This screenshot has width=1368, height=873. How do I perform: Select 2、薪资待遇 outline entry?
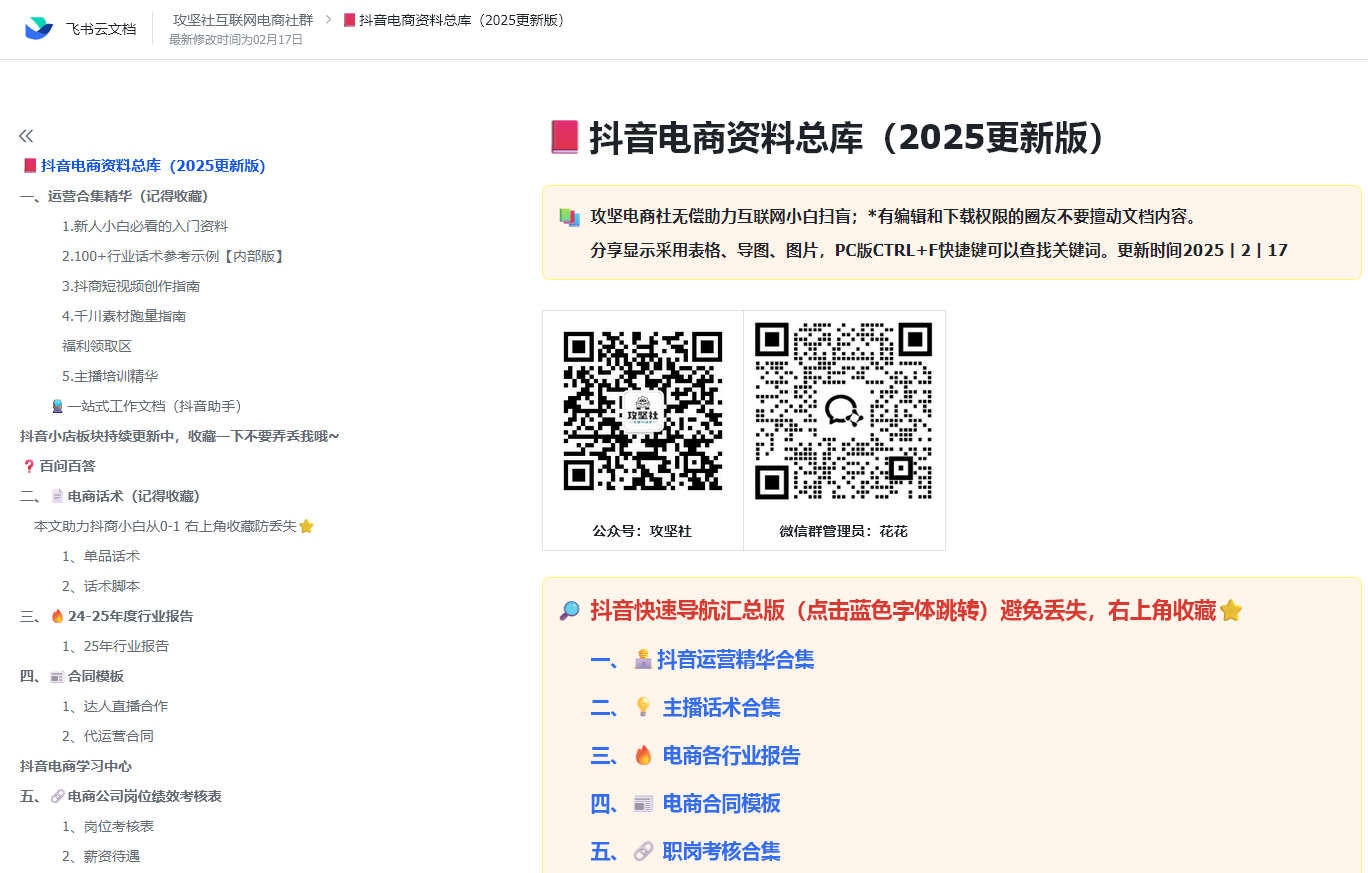pyautogui.click(x=101, y=856)
